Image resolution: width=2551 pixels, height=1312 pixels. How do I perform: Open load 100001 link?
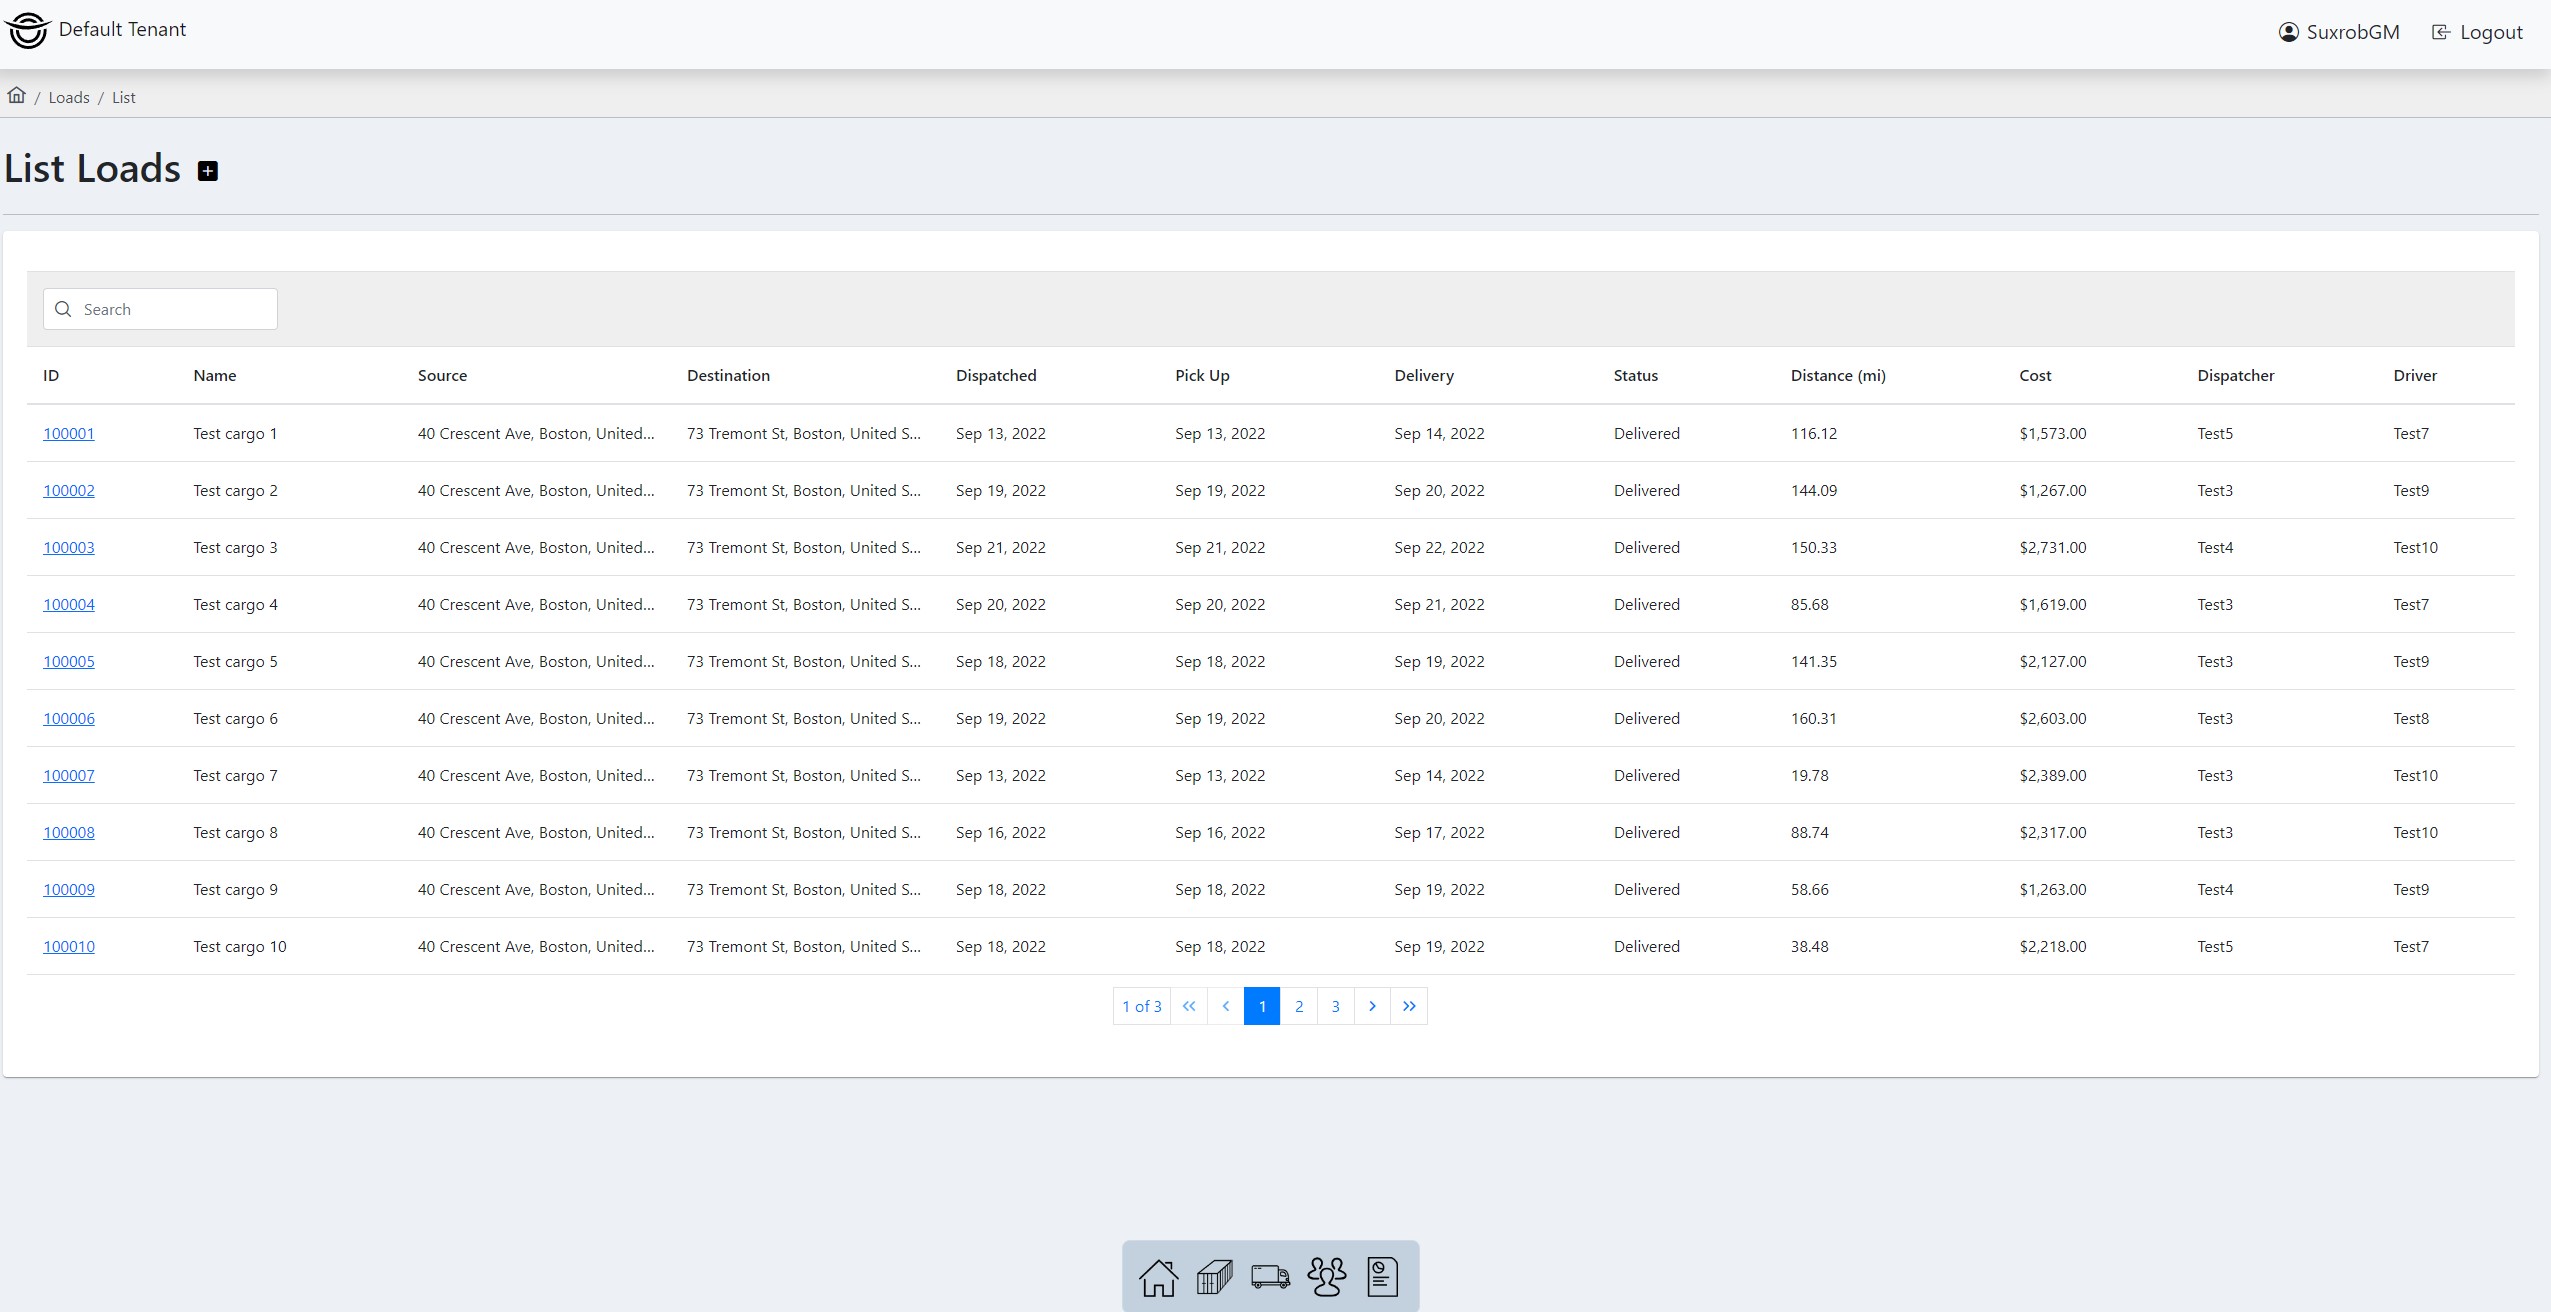[69, 433]
